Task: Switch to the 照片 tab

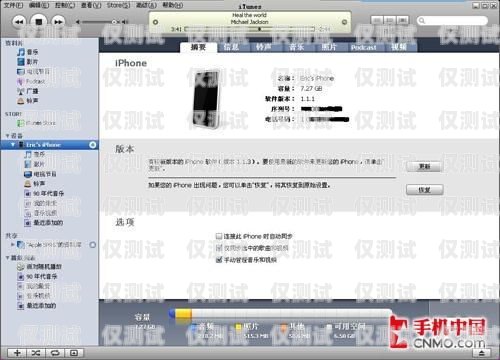Action: click(329, 47)
